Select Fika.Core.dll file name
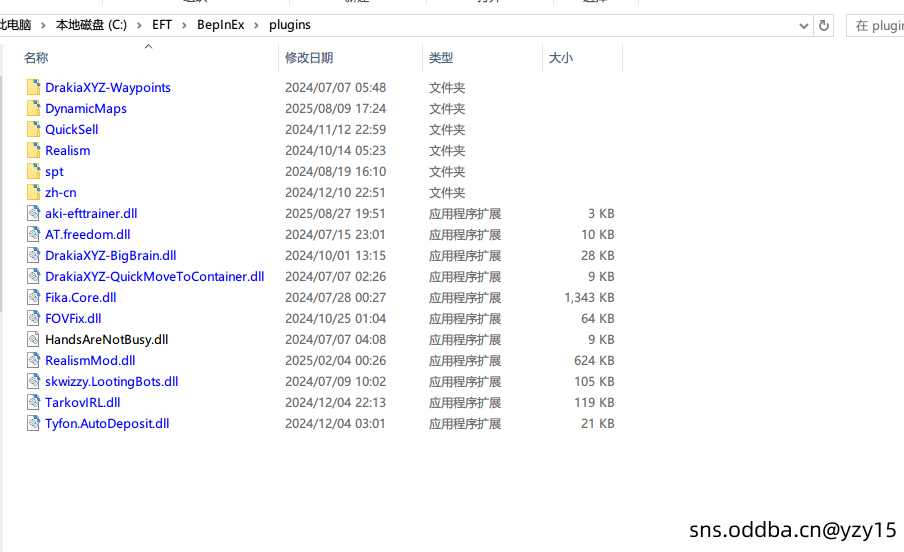 pos(81,298)
